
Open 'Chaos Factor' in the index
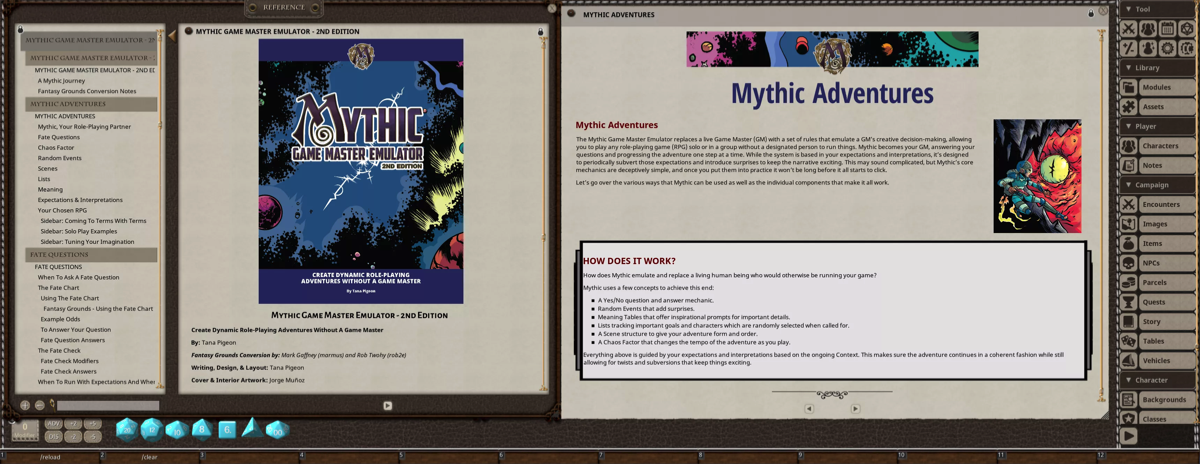click(56, 147)
